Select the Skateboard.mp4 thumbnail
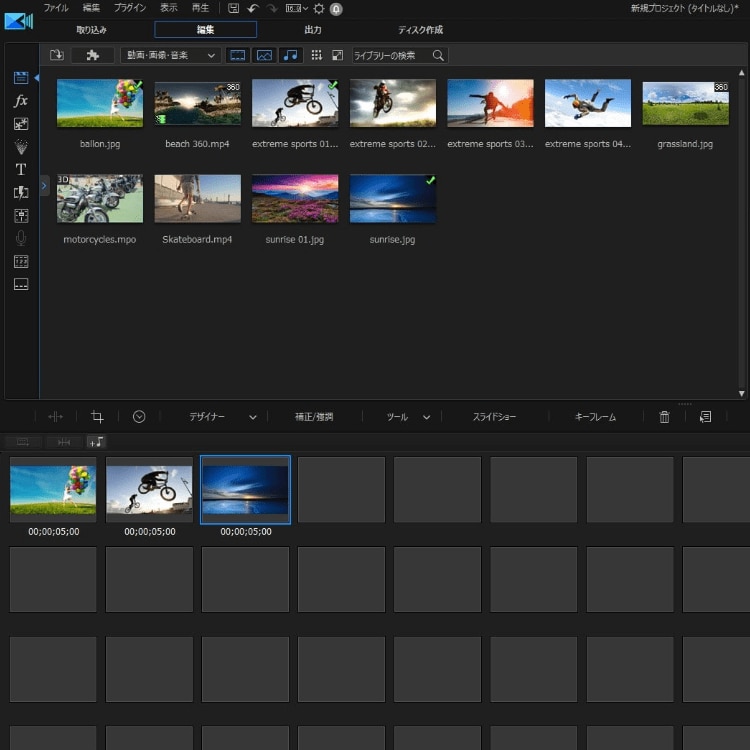Screen dimensions: 750x750 click(x=198, y=199)
